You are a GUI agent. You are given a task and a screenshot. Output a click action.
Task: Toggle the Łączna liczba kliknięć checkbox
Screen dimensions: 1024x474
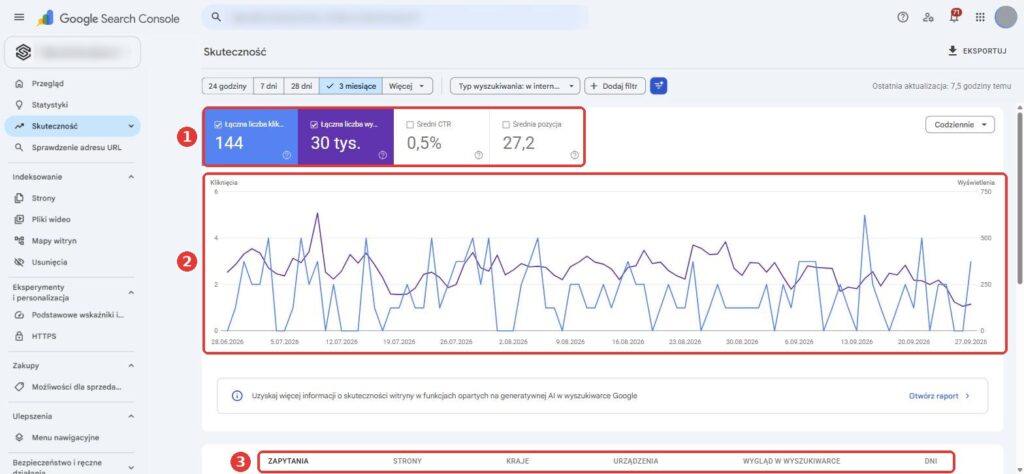218,125
